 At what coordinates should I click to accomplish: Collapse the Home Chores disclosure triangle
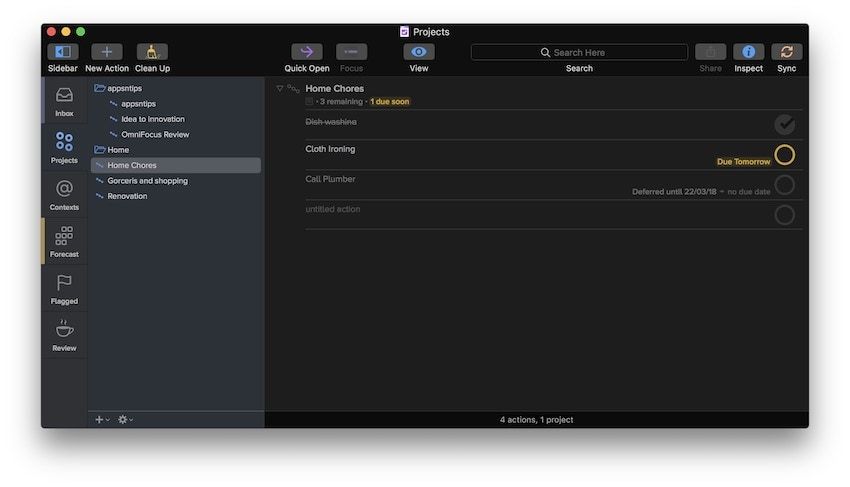pyautogui.click(x=280, y=89)
